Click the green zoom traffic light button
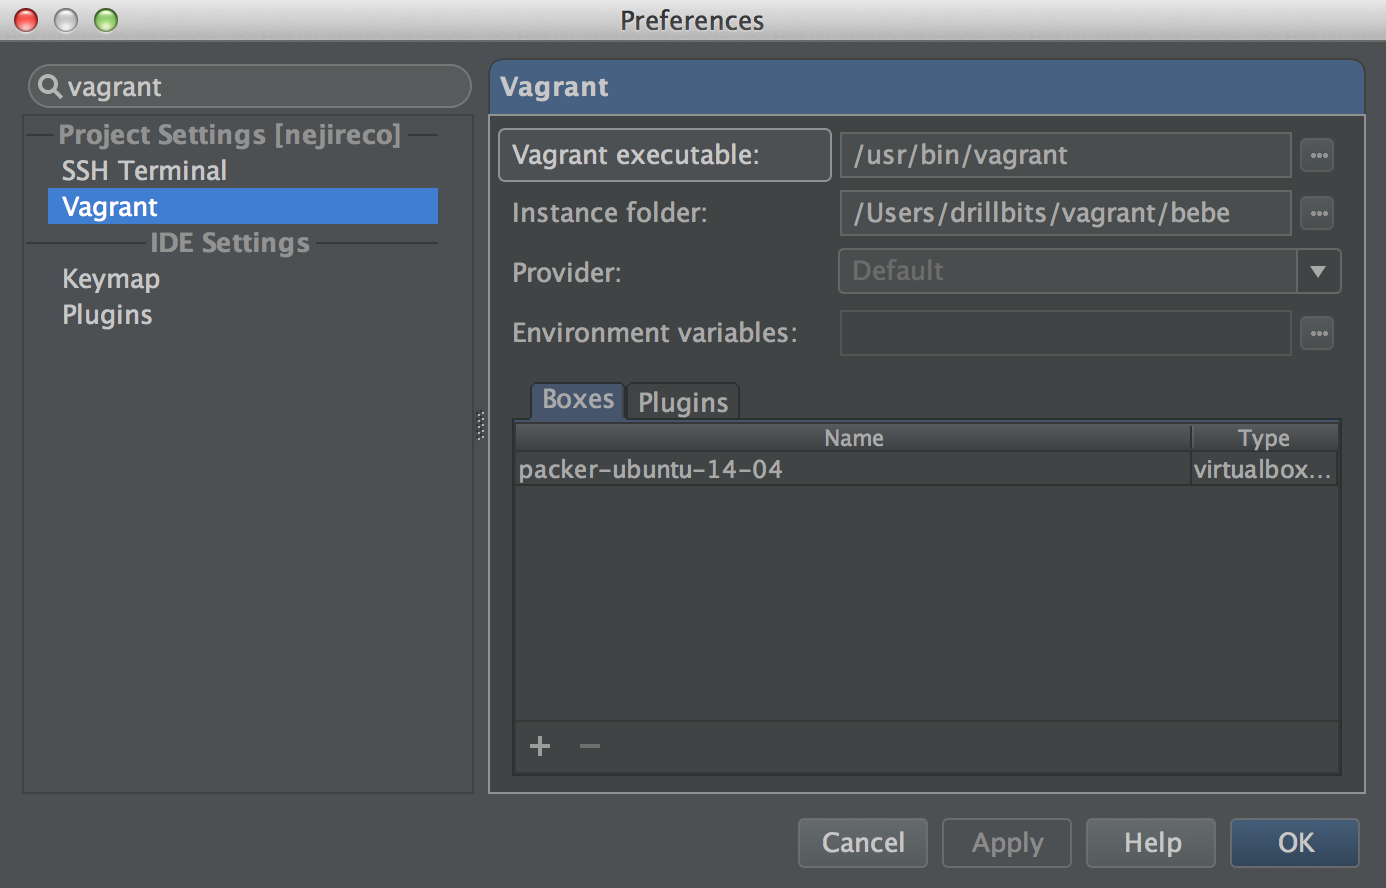Screen dimensions: 1386x888 [104, 19]
